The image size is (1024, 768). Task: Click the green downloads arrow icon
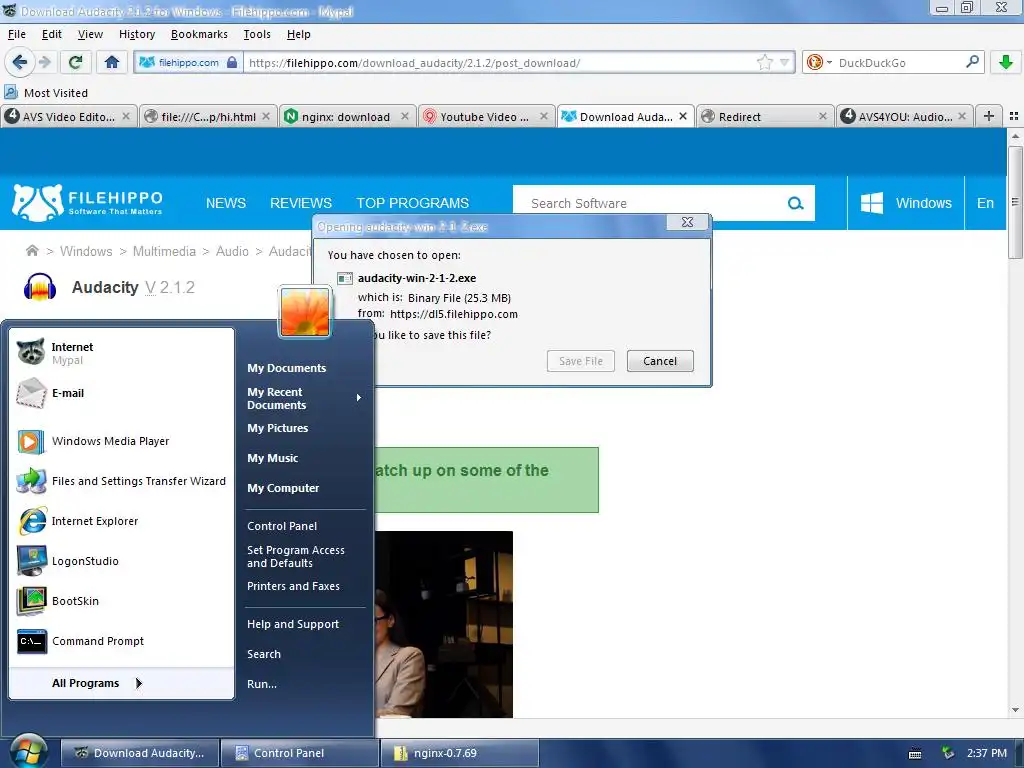pyautogui.click(x=1006, y=63)
